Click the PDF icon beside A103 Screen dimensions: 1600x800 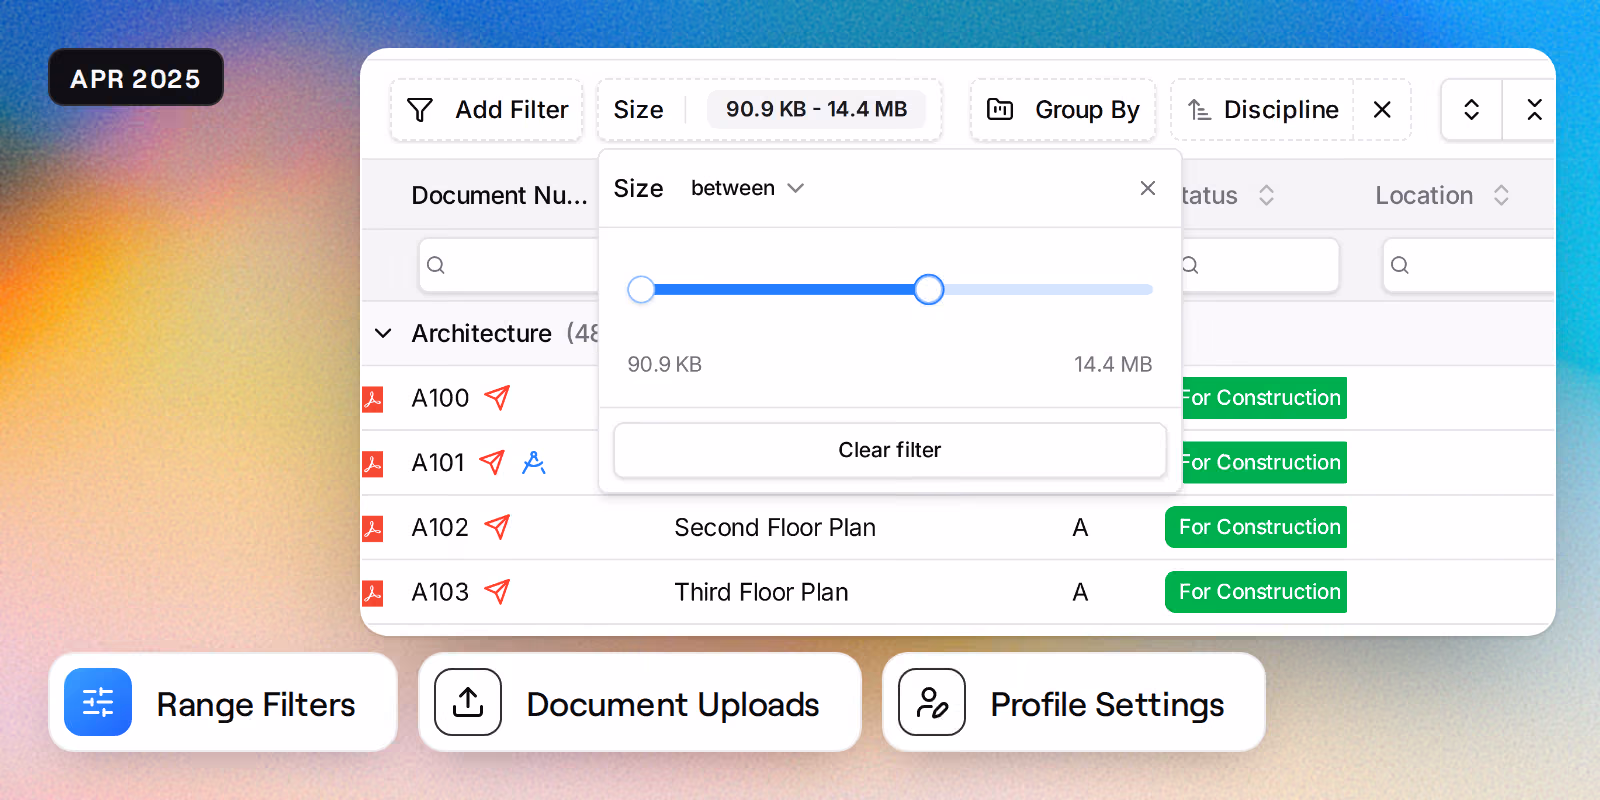373,593
